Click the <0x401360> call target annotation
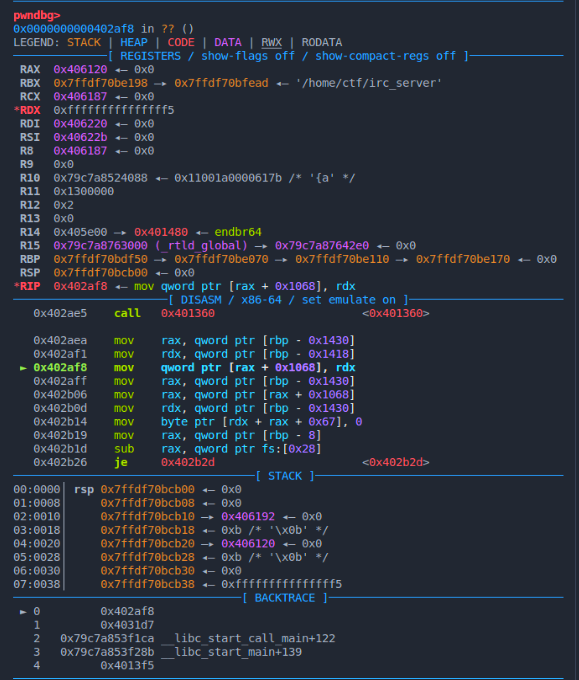 (396, 313)
